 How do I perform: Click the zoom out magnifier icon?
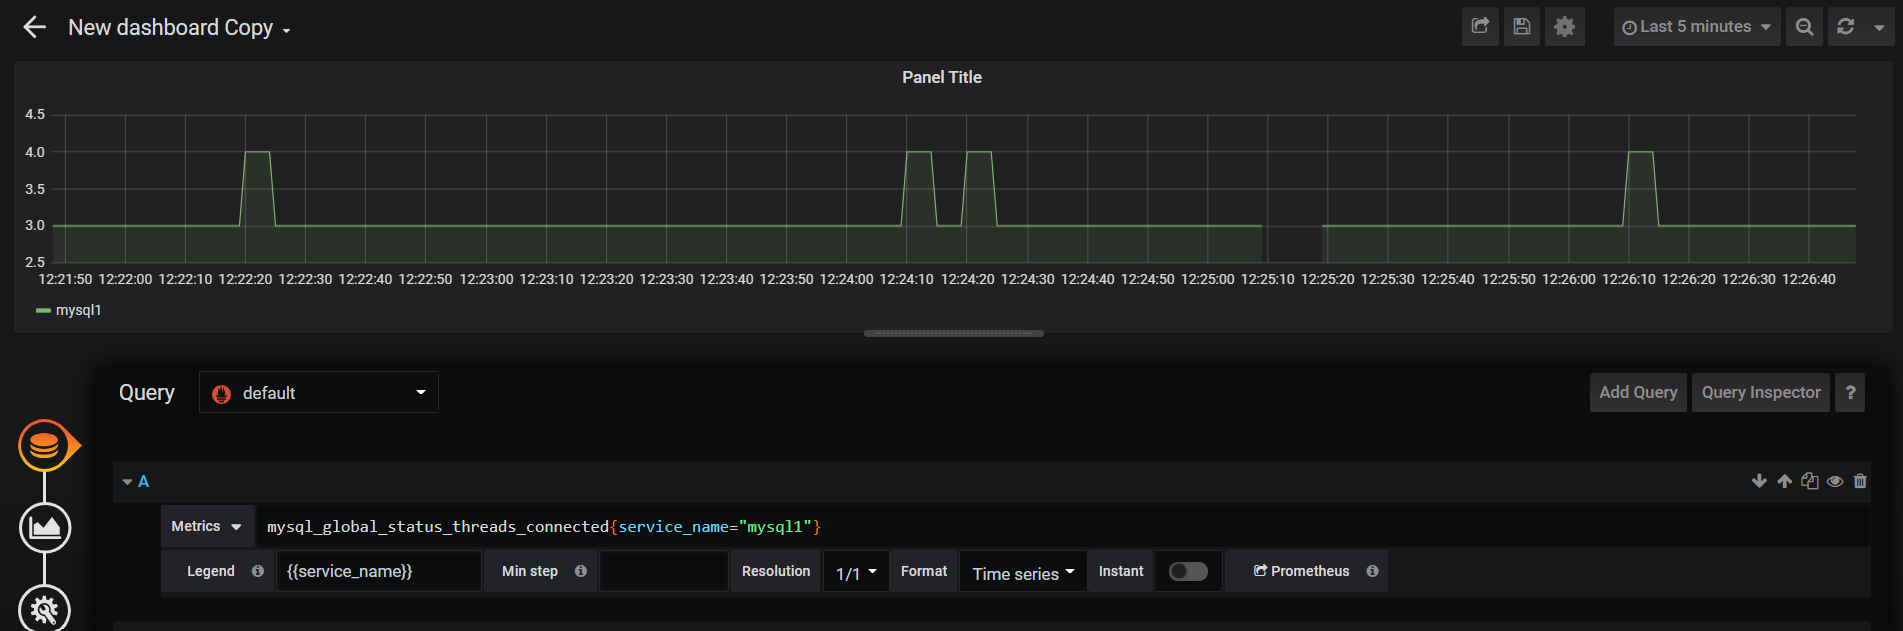coord(1804,27)
